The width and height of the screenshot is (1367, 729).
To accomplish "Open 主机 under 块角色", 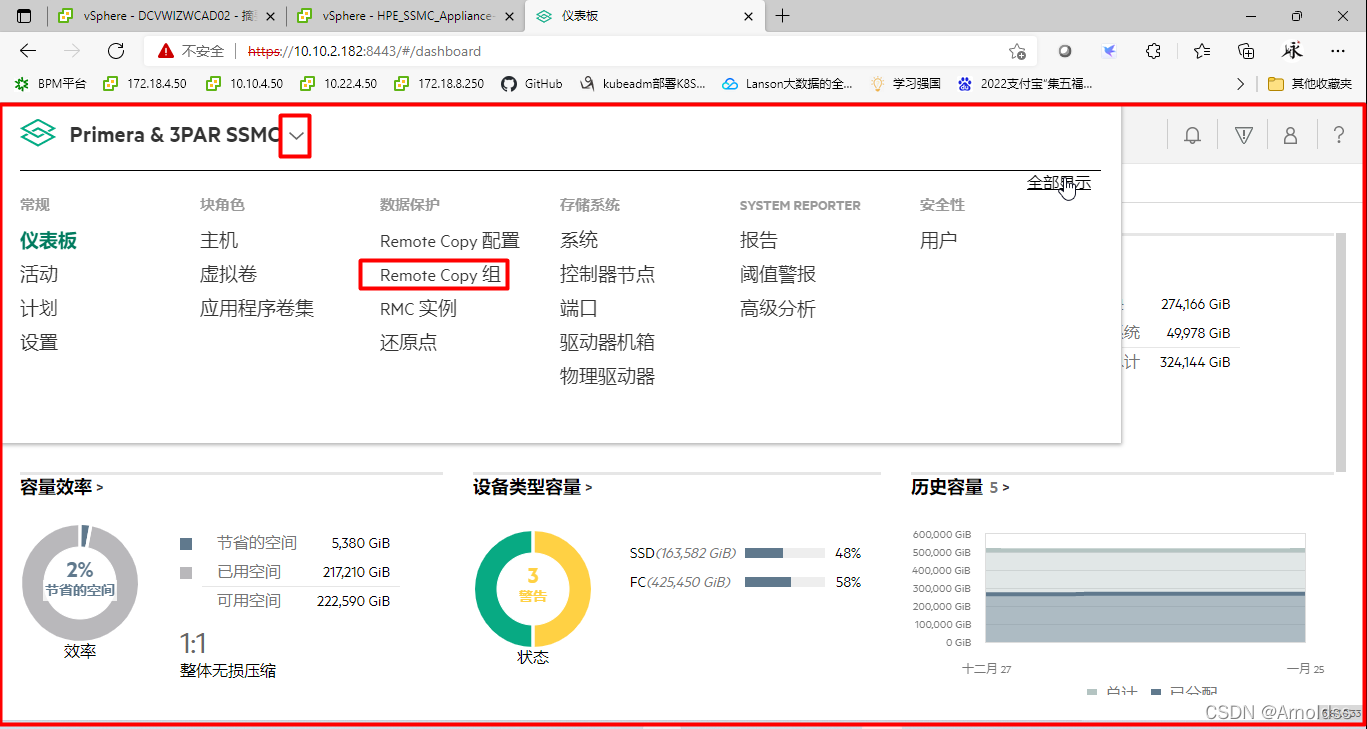I will coord(219,241).
